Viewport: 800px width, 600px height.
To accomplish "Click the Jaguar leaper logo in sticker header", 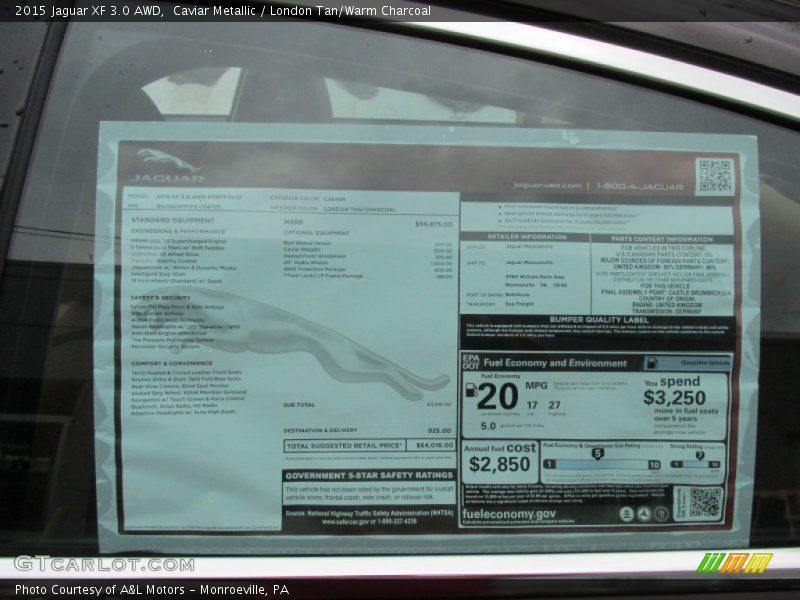I will coord(168,160).
